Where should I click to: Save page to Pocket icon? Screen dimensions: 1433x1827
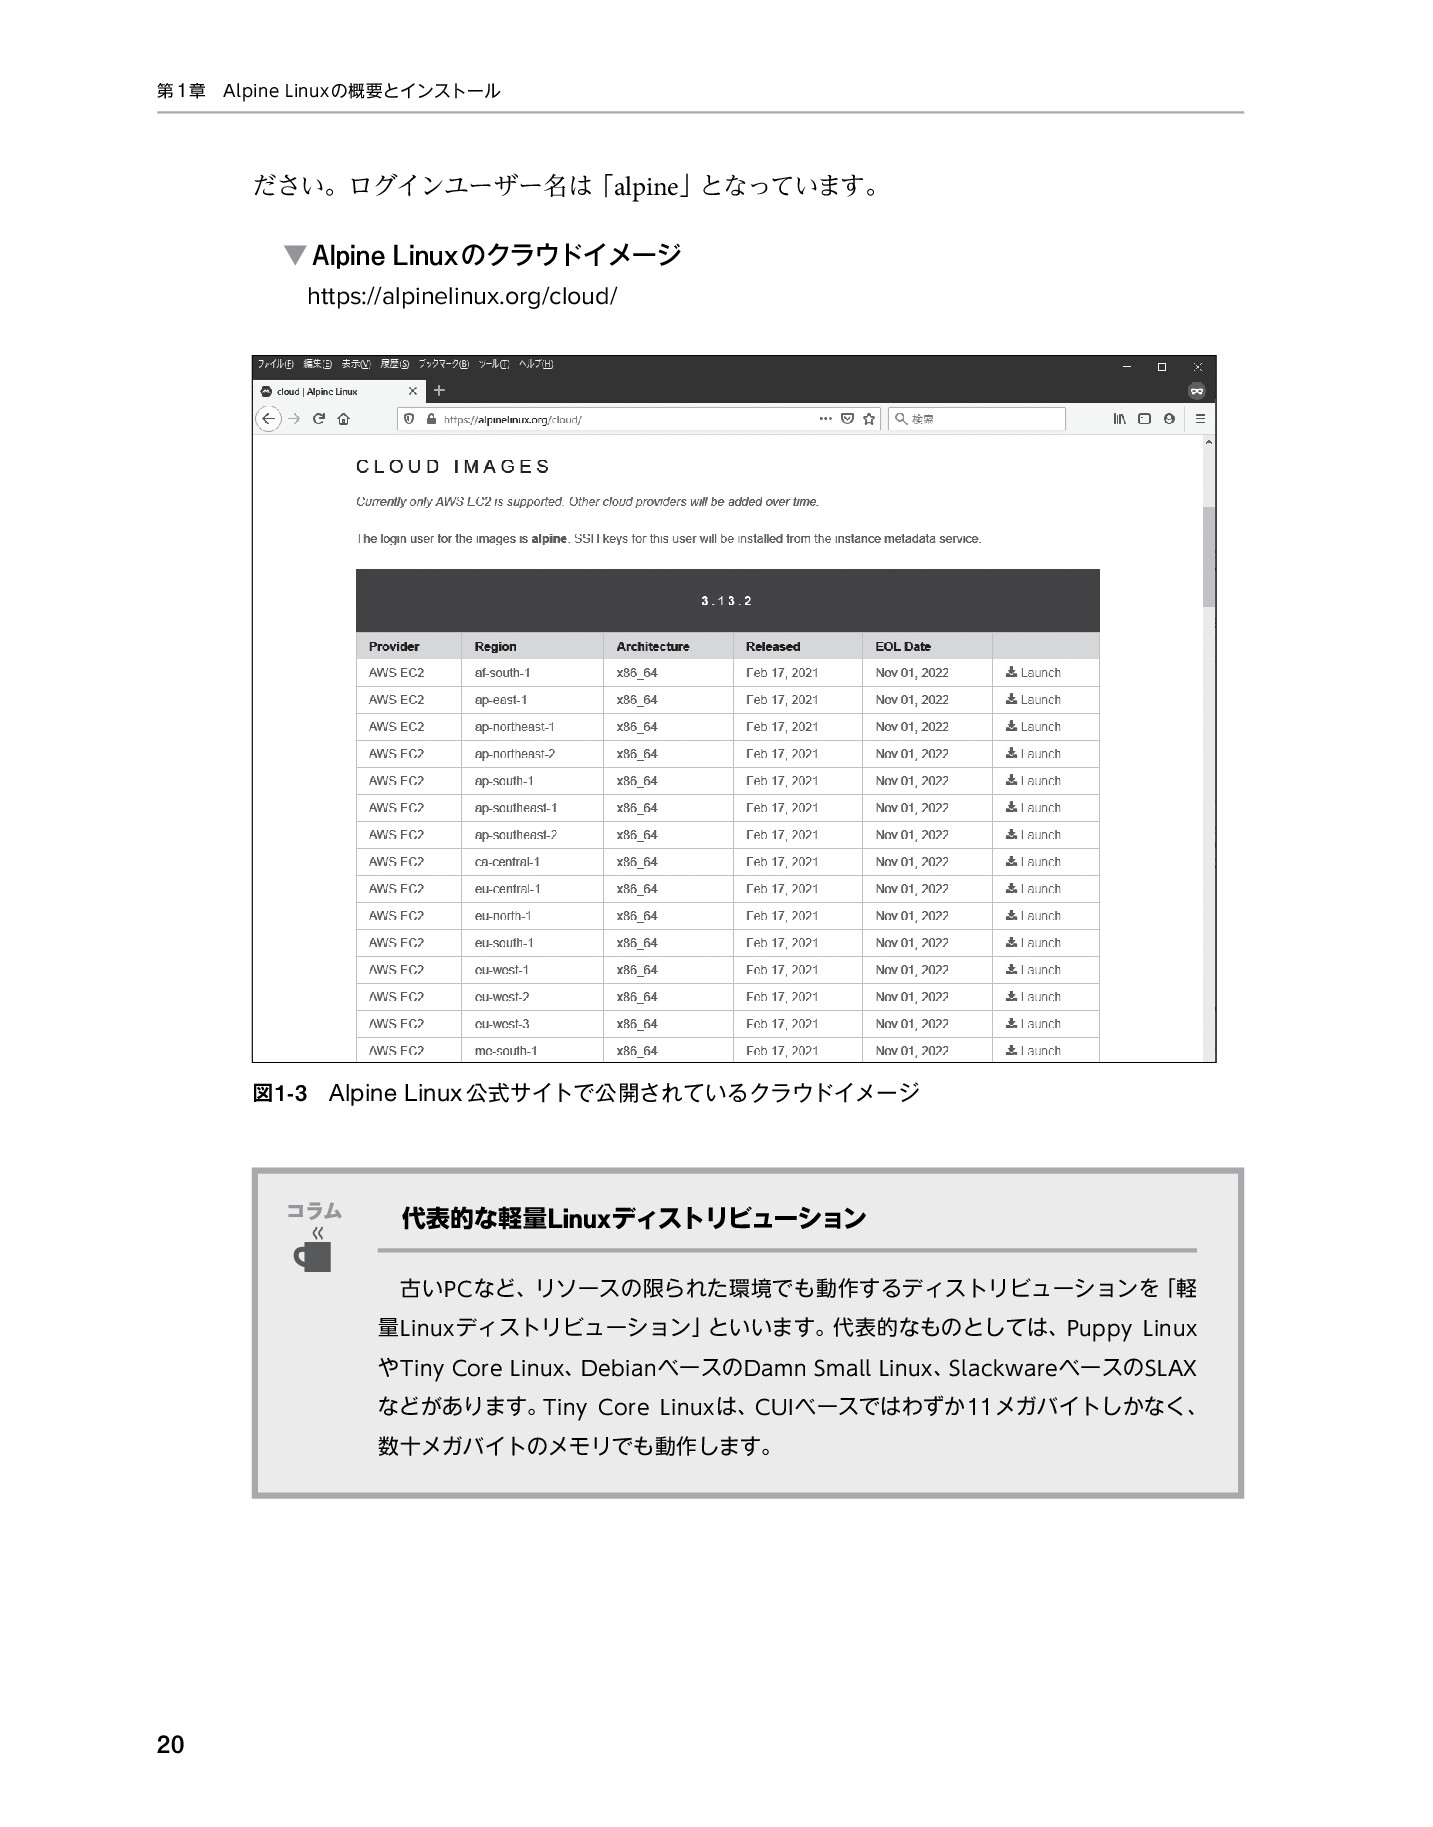tap(847, 419)
